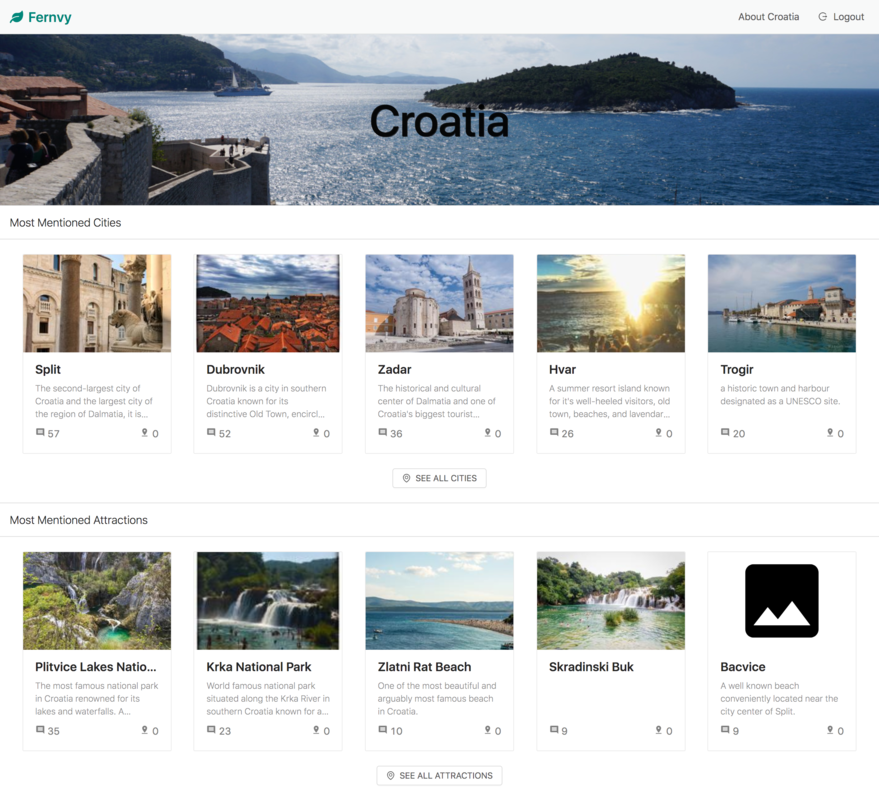The image size is (879, 800).
Task: Click the logout icon in the header
Action: 822,17
